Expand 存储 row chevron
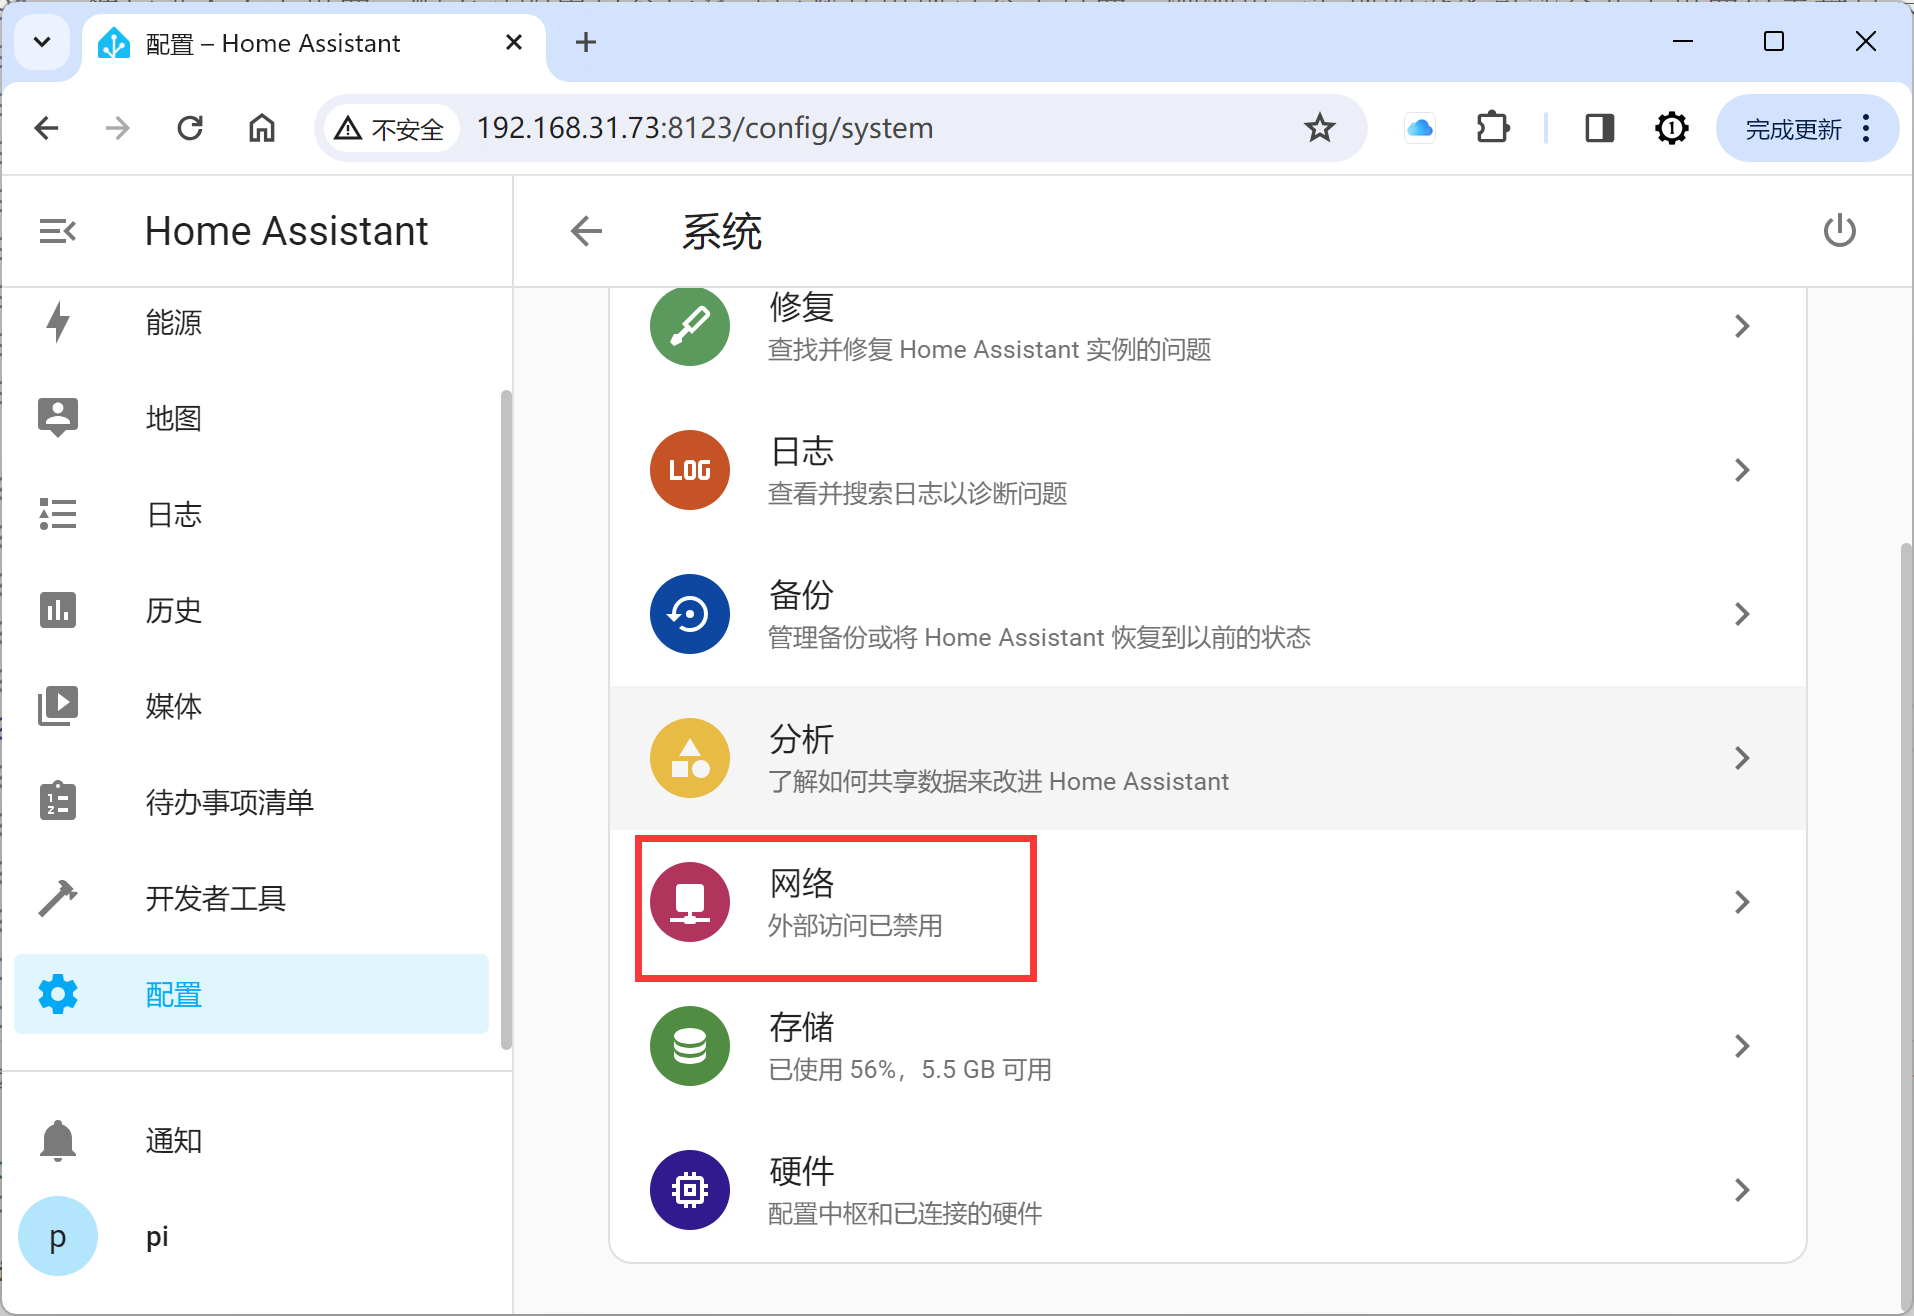The image size is (1914, 1316). (x=1742, y=1046)
